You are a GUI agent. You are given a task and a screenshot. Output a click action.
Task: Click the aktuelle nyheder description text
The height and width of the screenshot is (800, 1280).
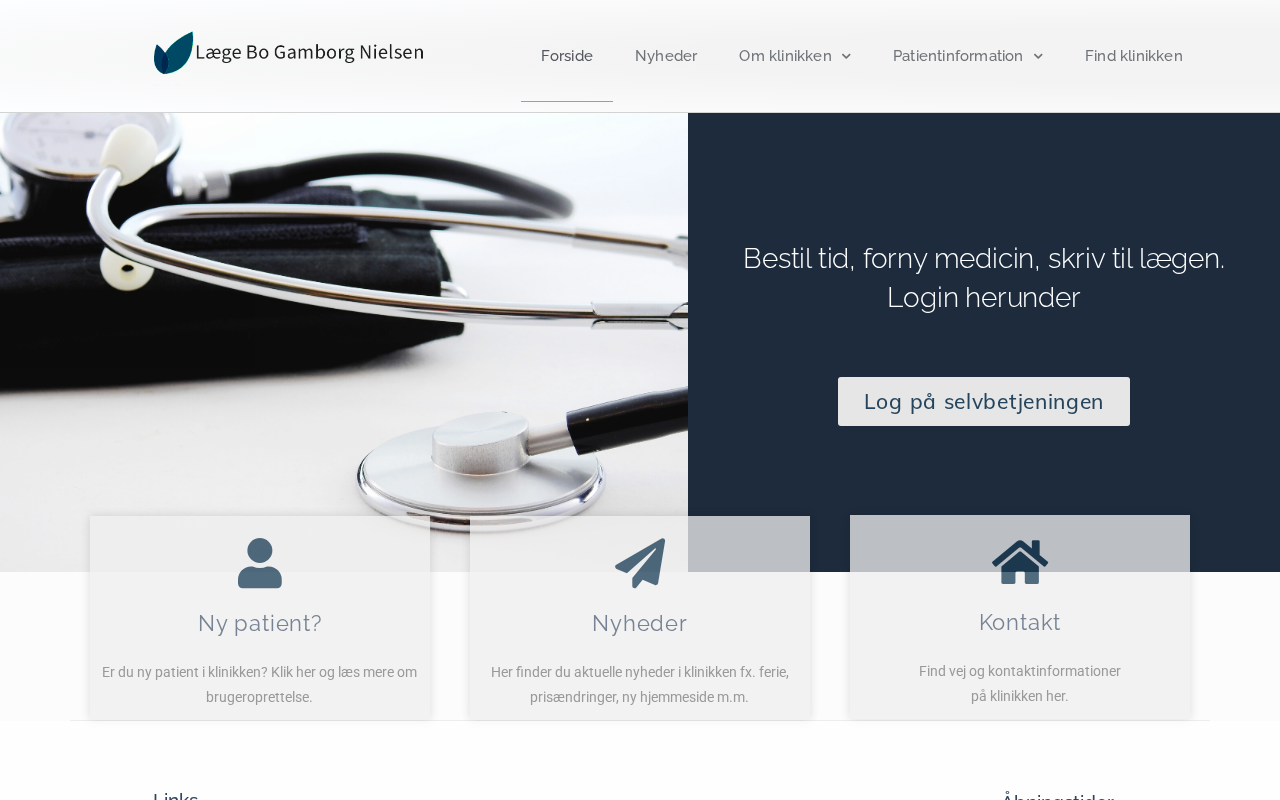pos(640,685)
